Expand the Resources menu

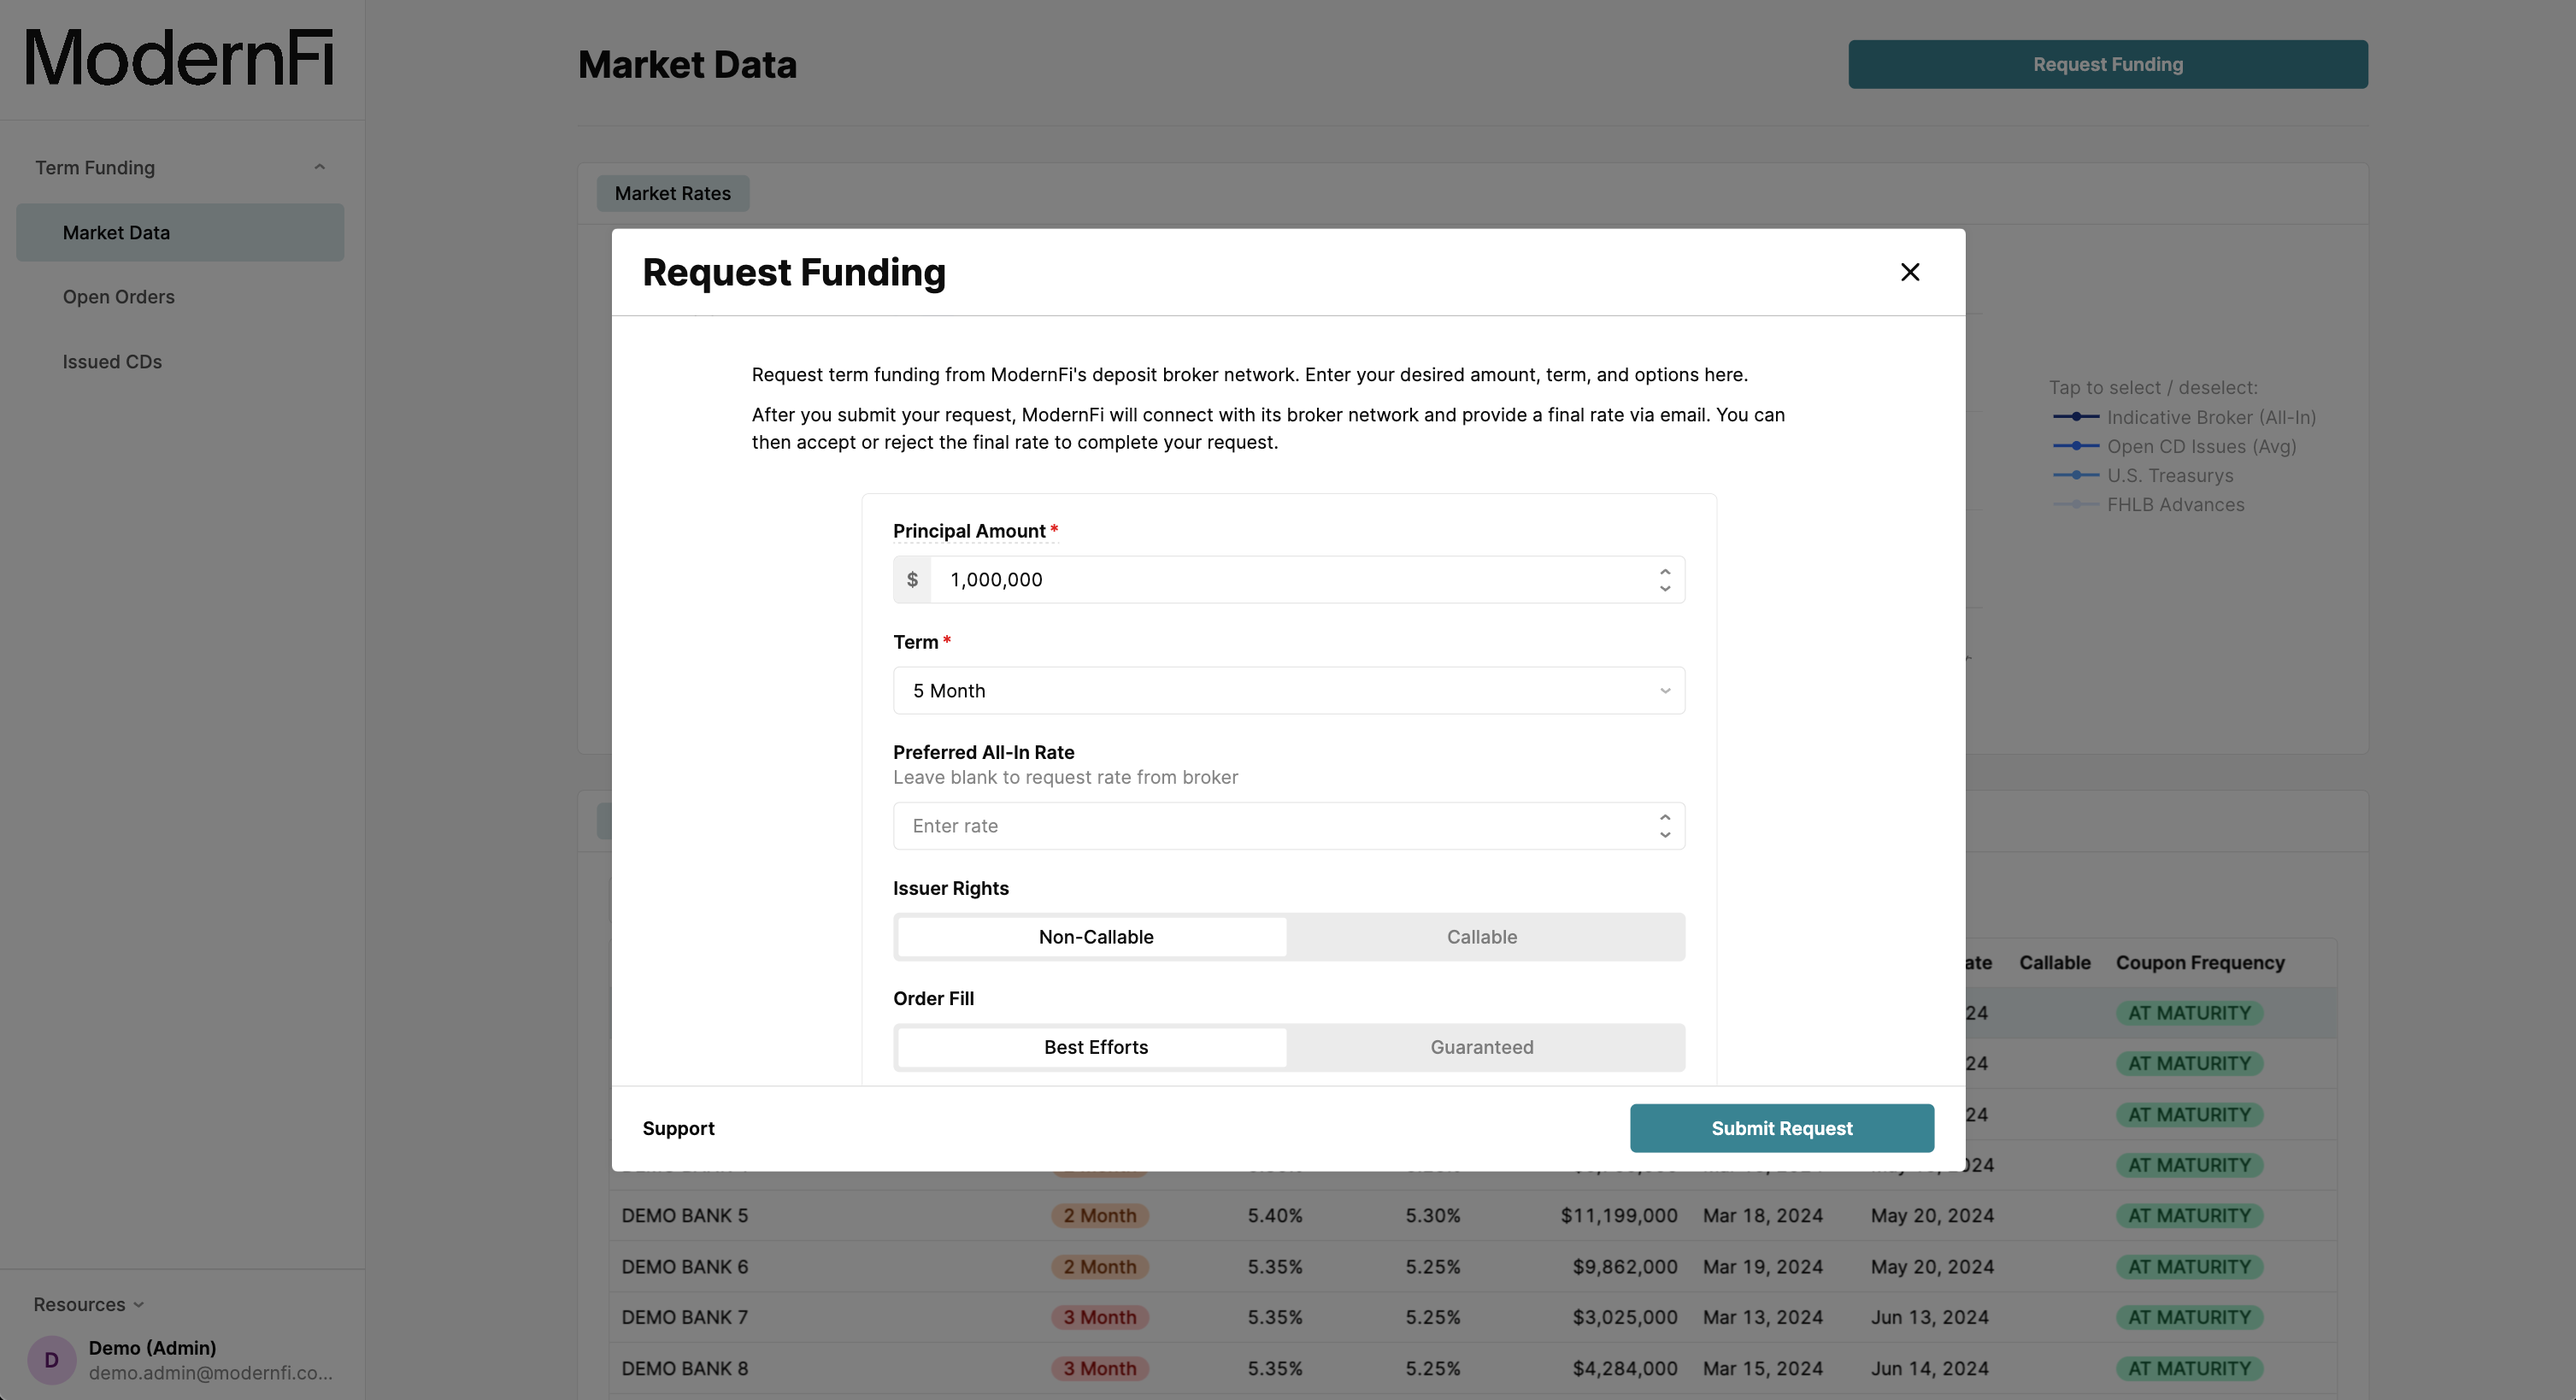[87, 1303]
